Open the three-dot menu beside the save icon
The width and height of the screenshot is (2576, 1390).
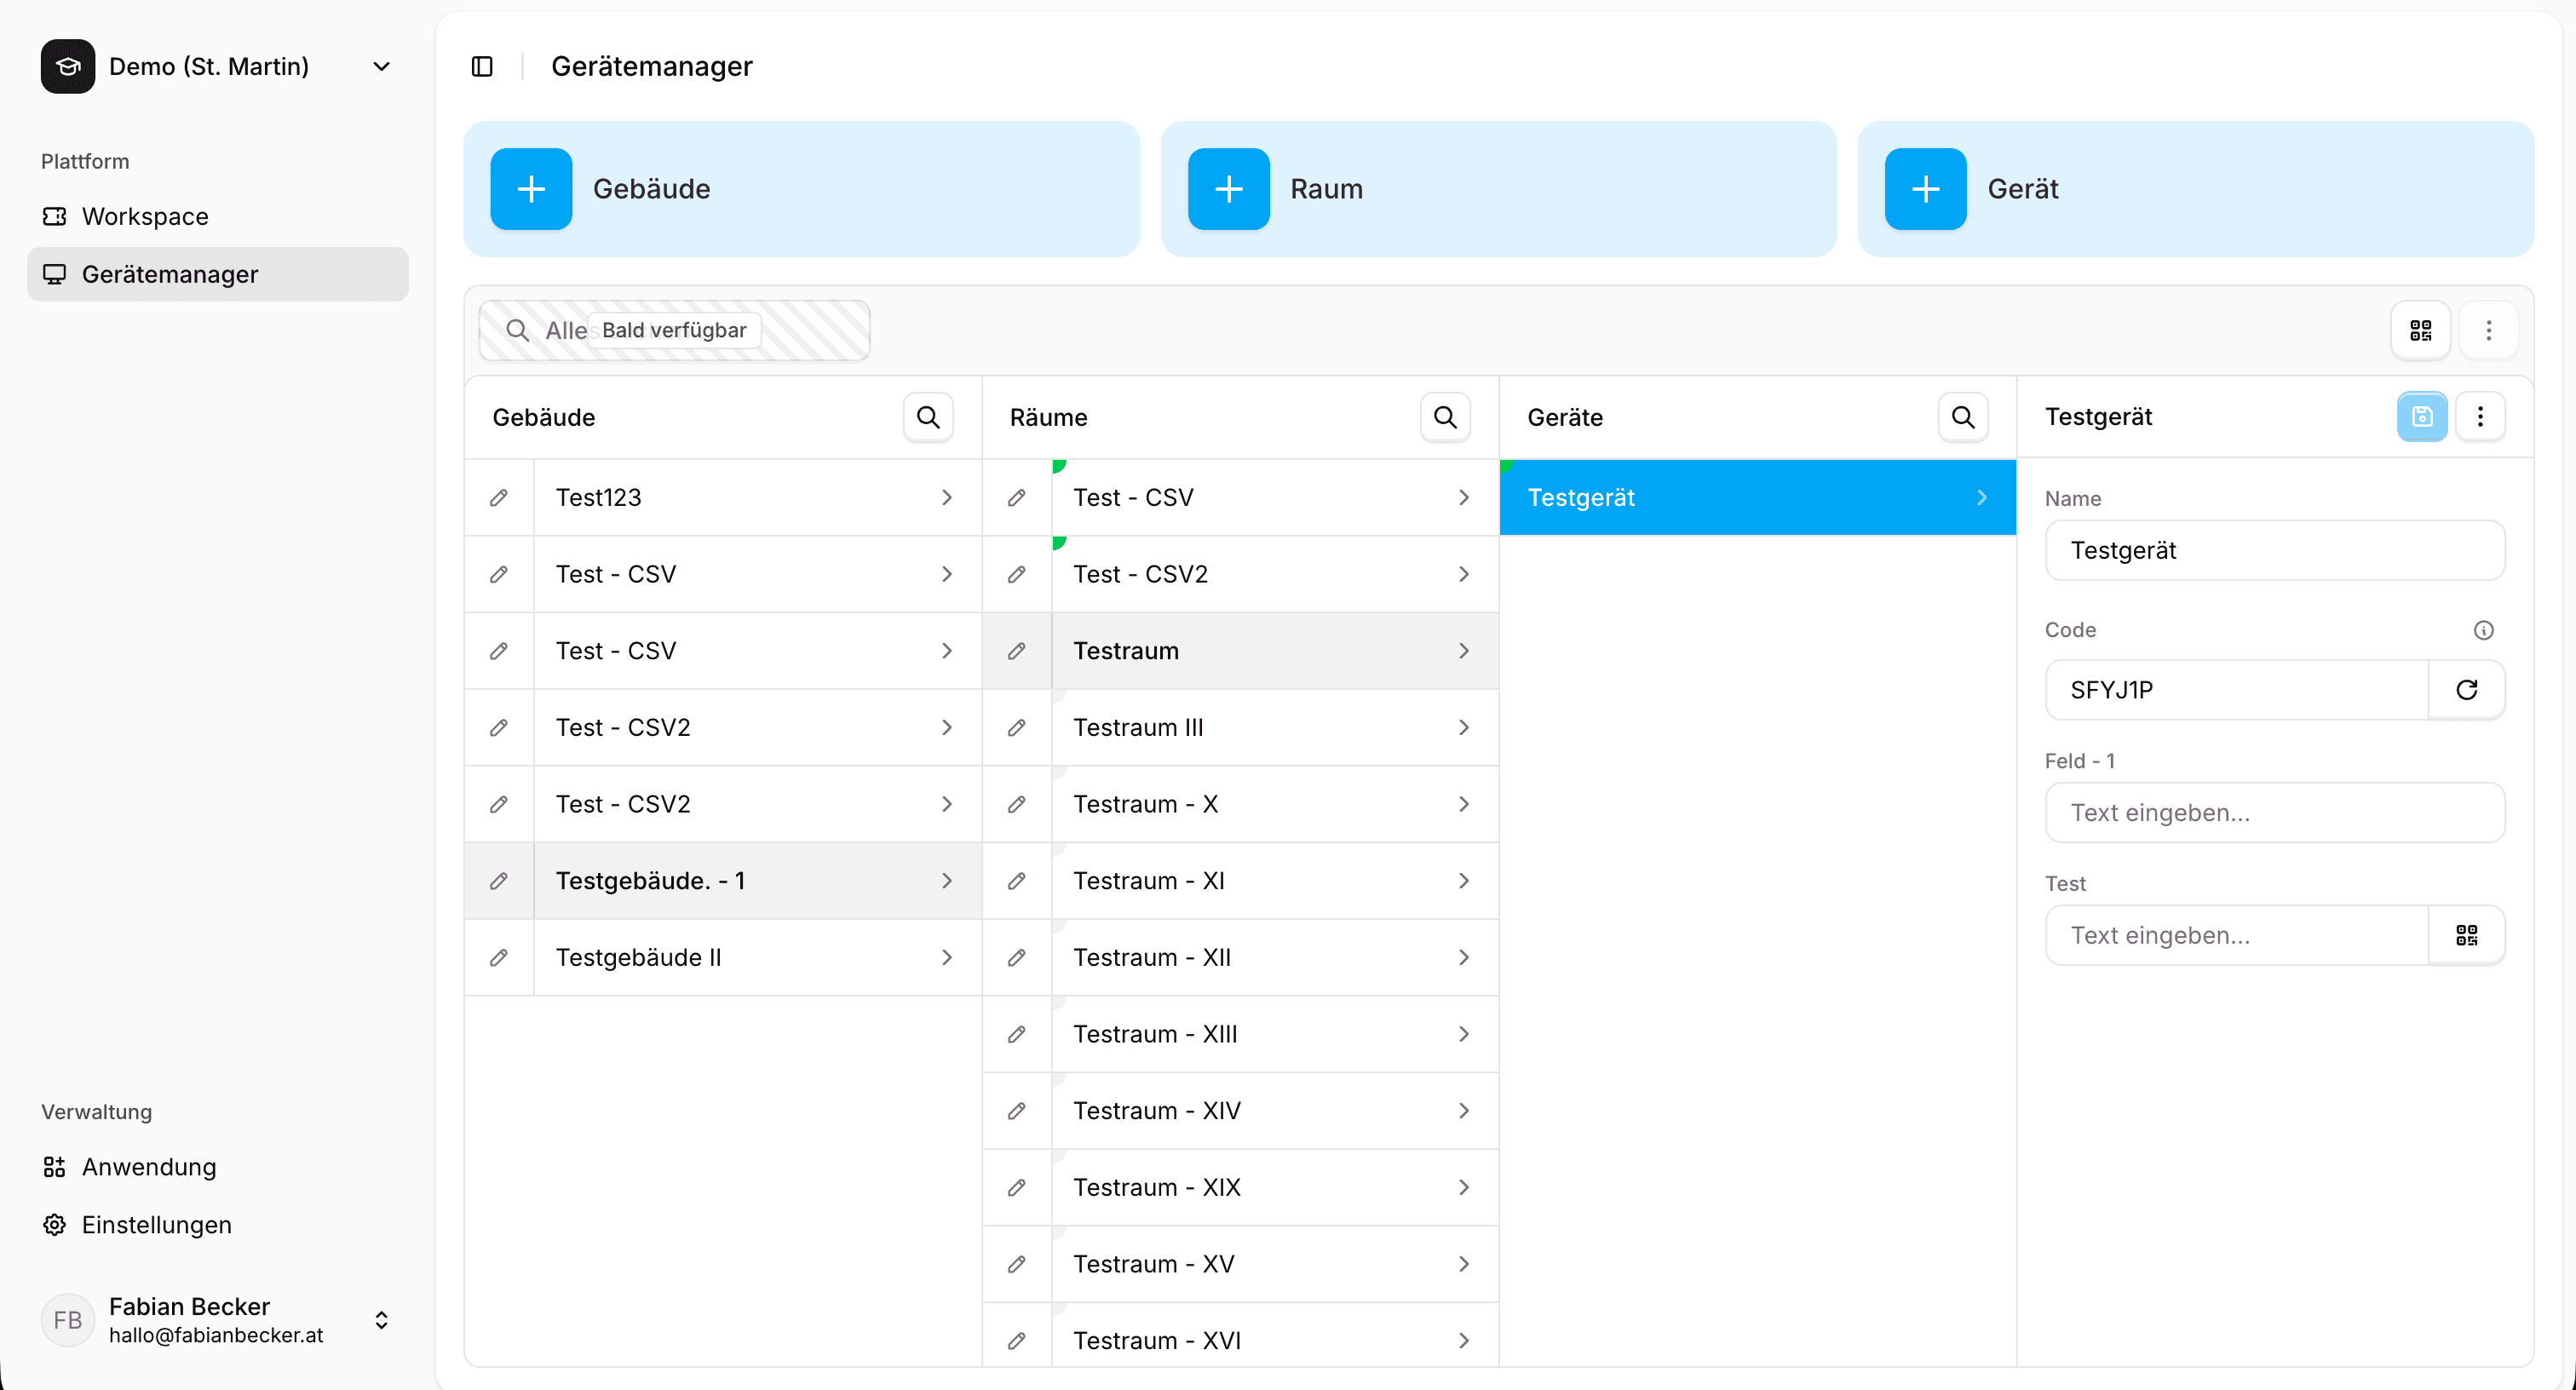(x=2481, y=416)
